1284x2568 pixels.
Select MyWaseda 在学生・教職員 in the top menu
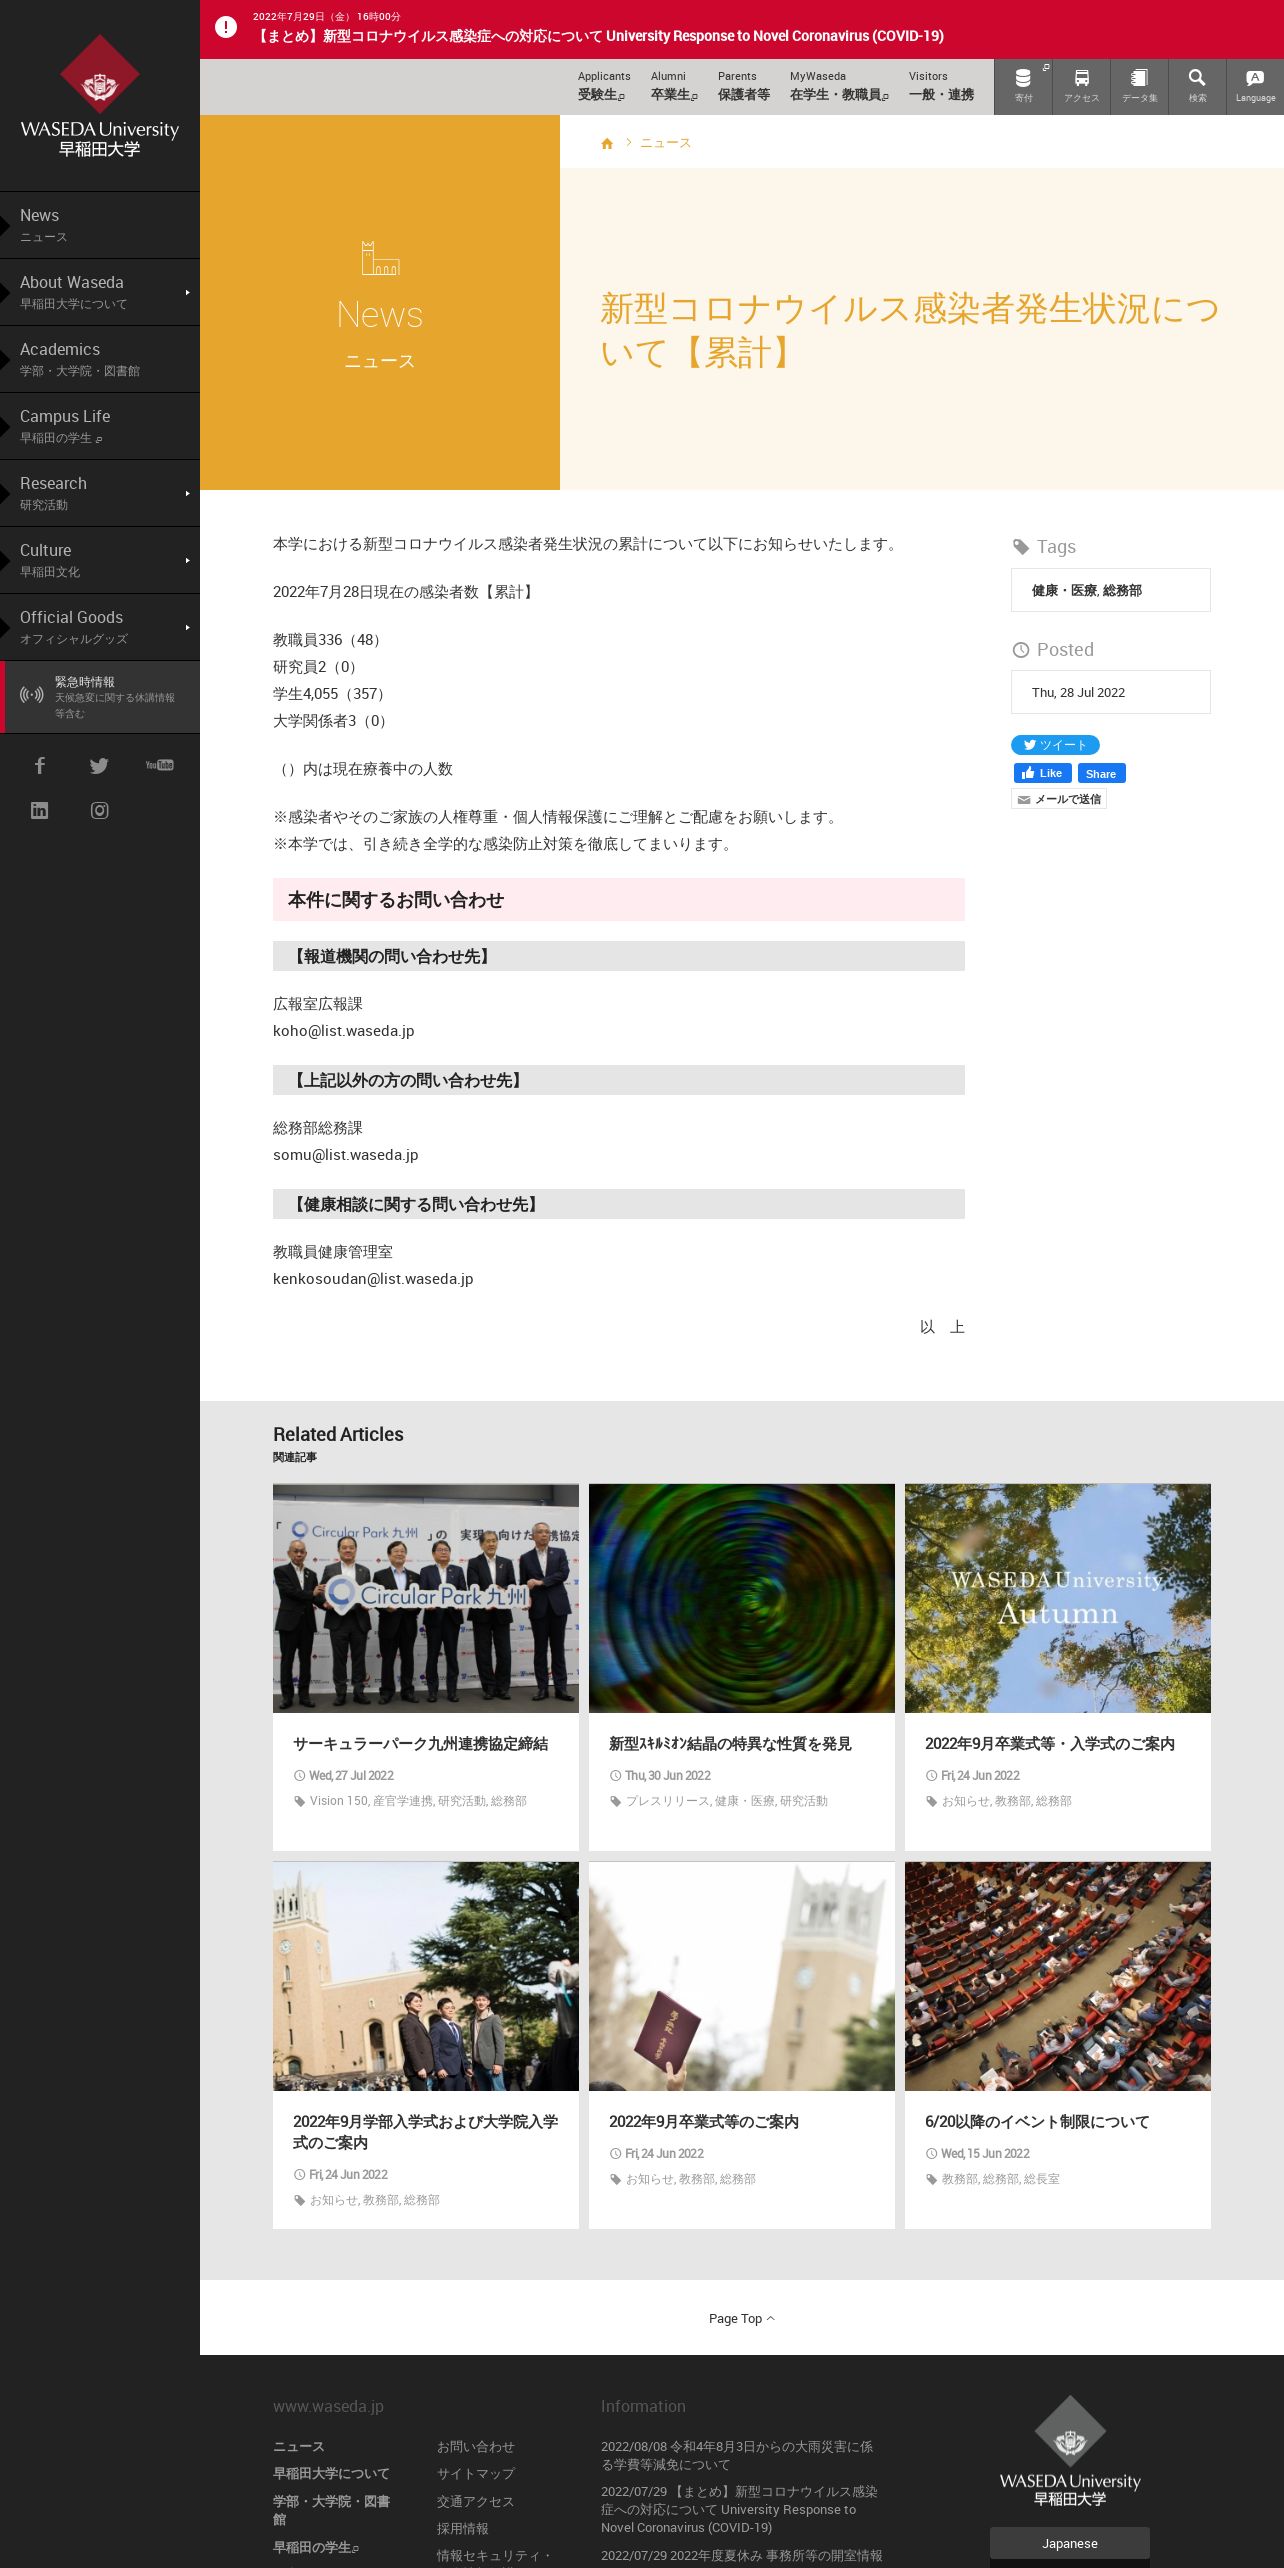[x=839, y=86]
